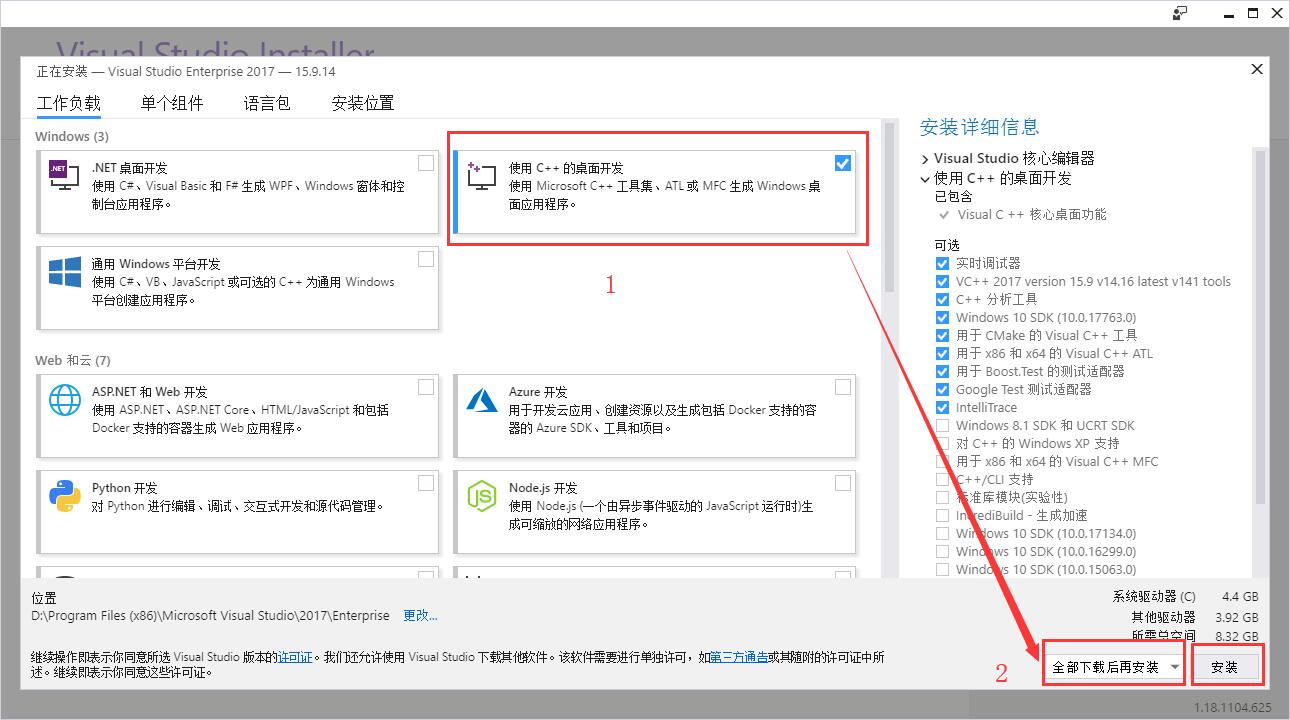Uncheck Windows 10 SDK (10.0.17763.0)
Image resolution: width=1290 pixels, height=720 pixels.
tap(942, 317)
